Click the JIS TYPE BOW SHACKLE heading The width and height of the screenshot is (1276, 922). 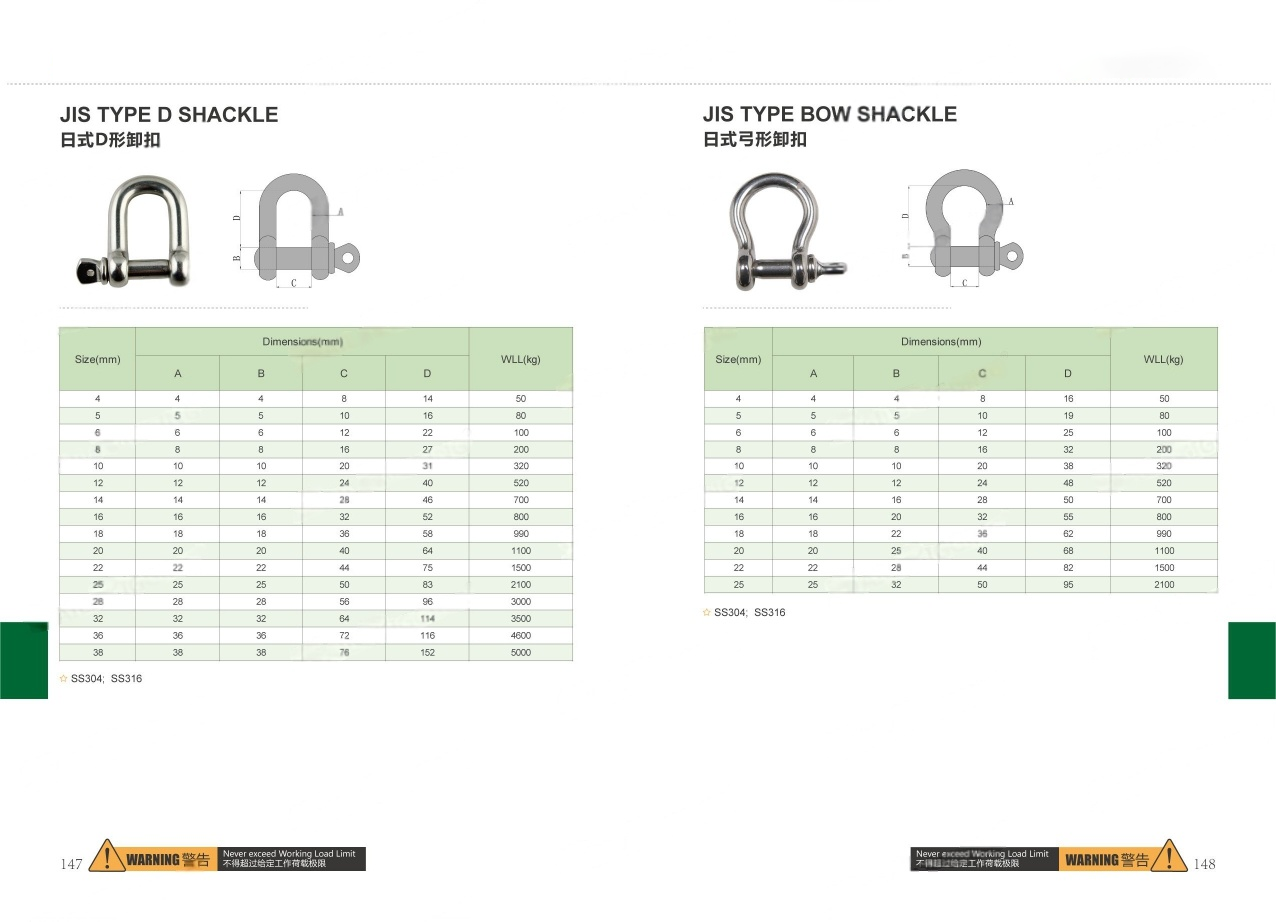point(829,114)
